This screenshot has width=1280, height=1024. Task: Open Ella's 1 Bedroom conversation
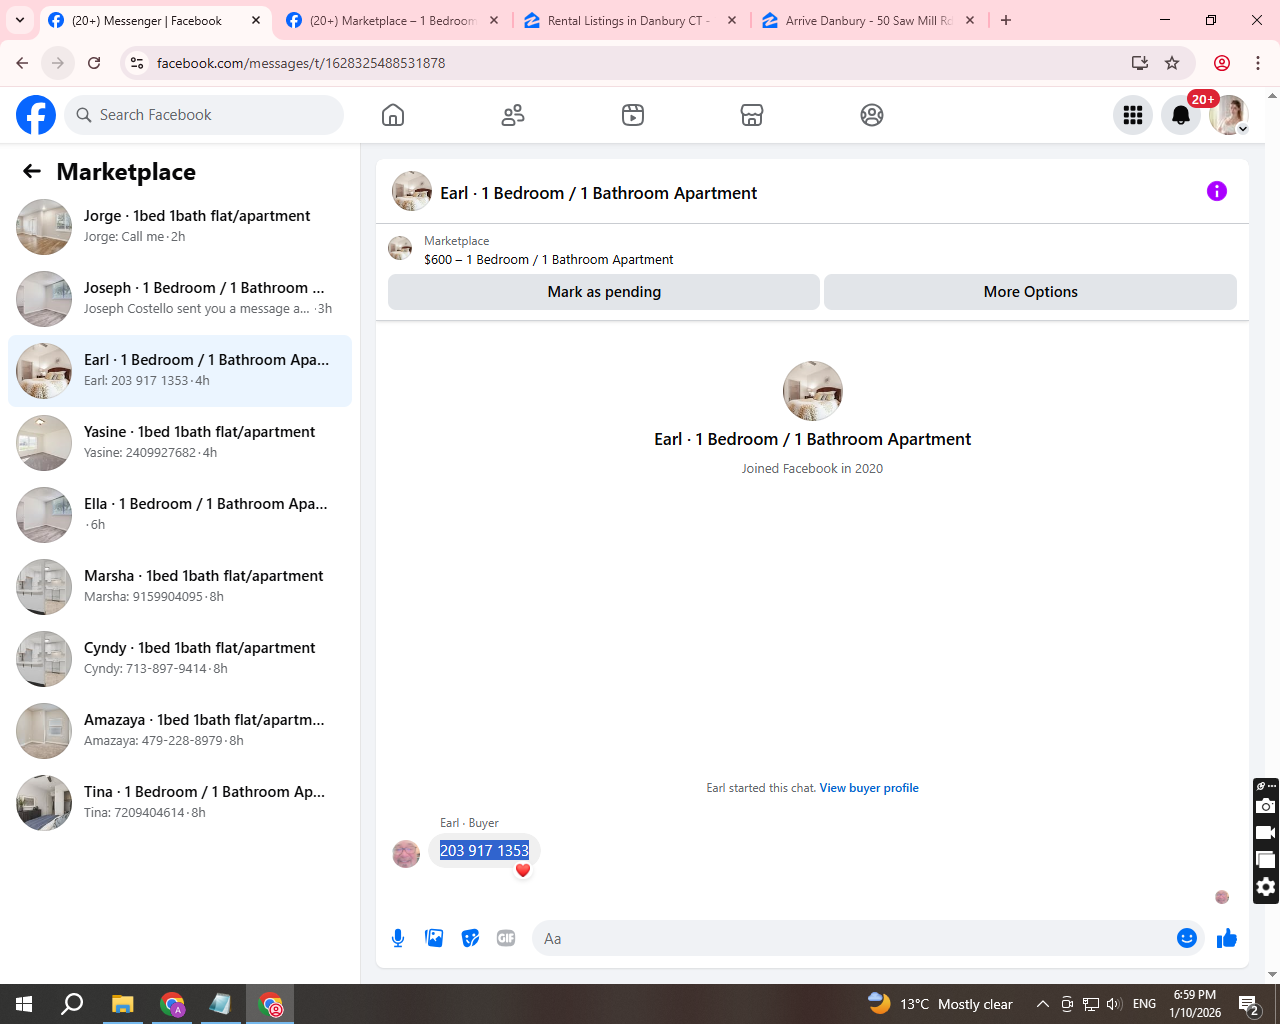(x=180, y=515)
